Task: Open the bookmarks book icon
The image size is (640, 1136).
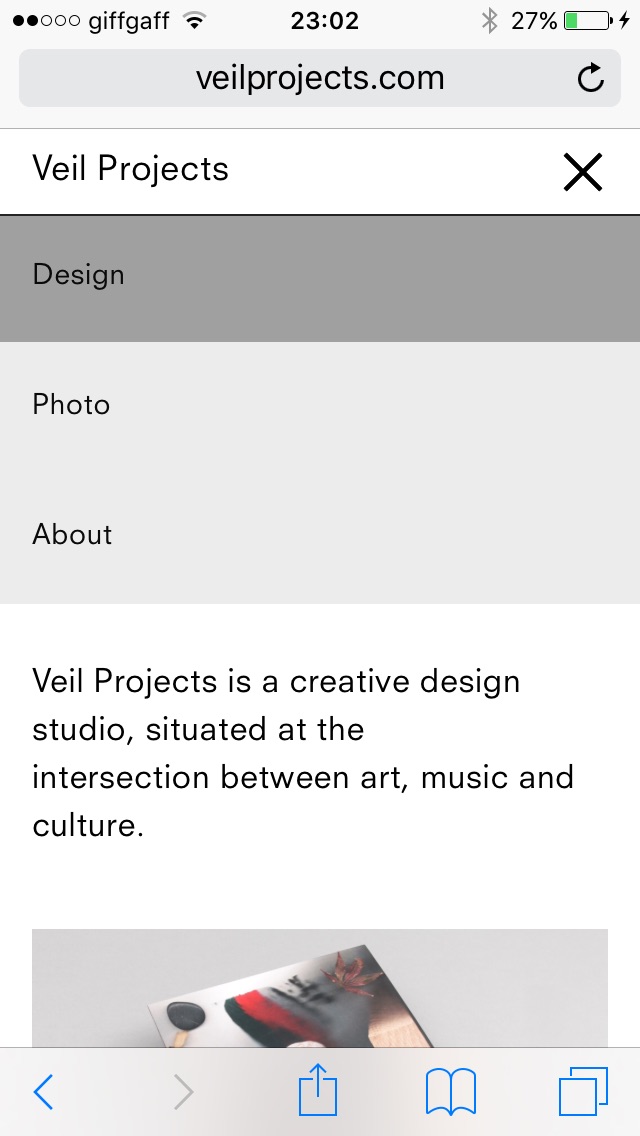Action: pos(451,1091)
